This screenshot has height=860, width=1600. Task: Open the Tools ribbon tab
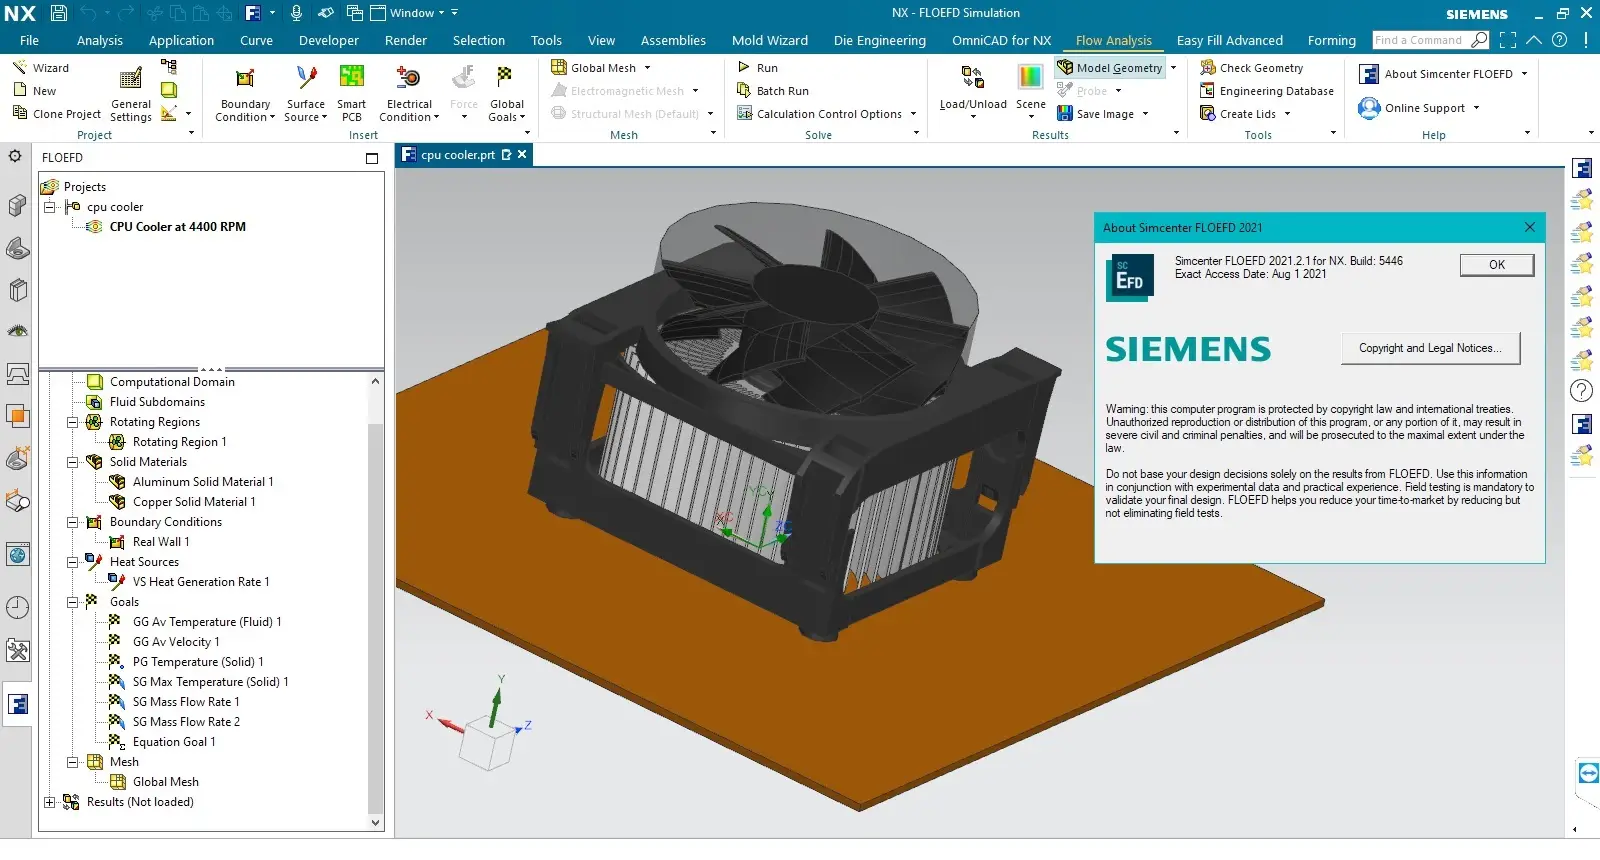(x=546, y=41)
